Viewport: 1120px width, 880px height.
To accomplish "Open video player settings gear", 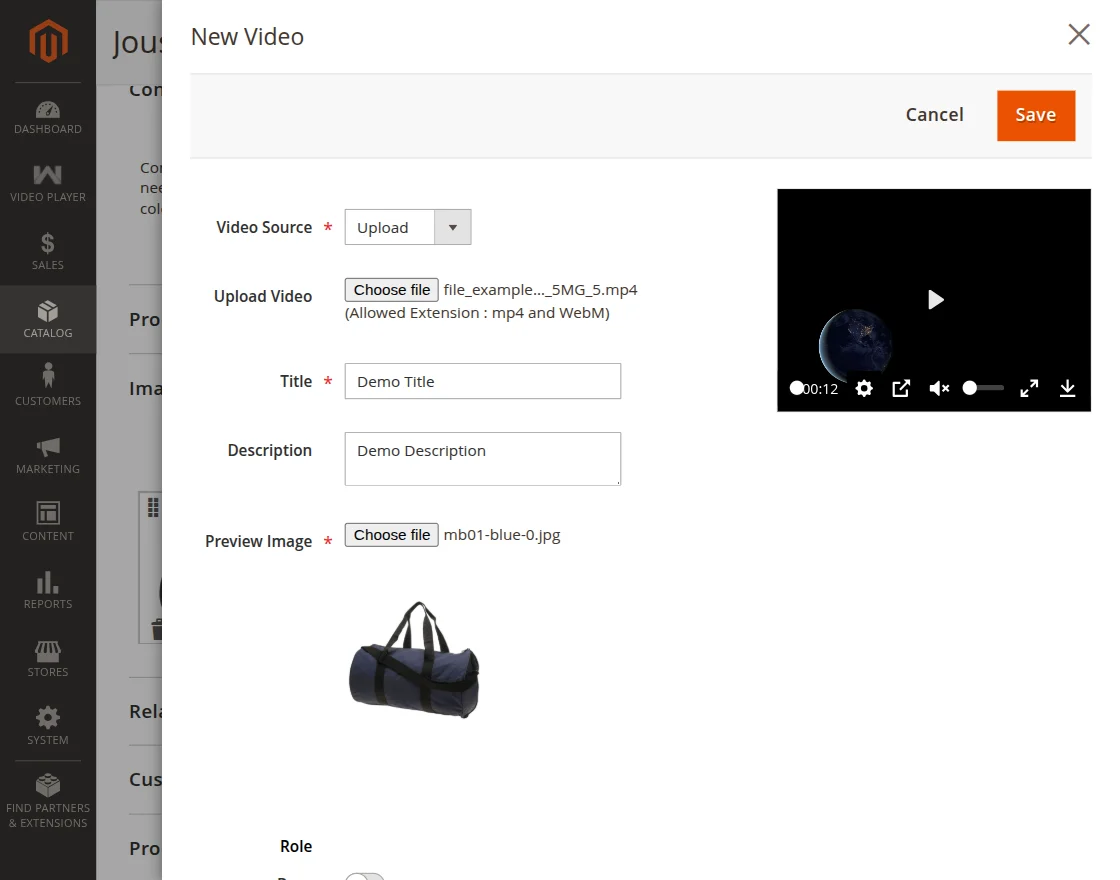I will pos(864,388).
